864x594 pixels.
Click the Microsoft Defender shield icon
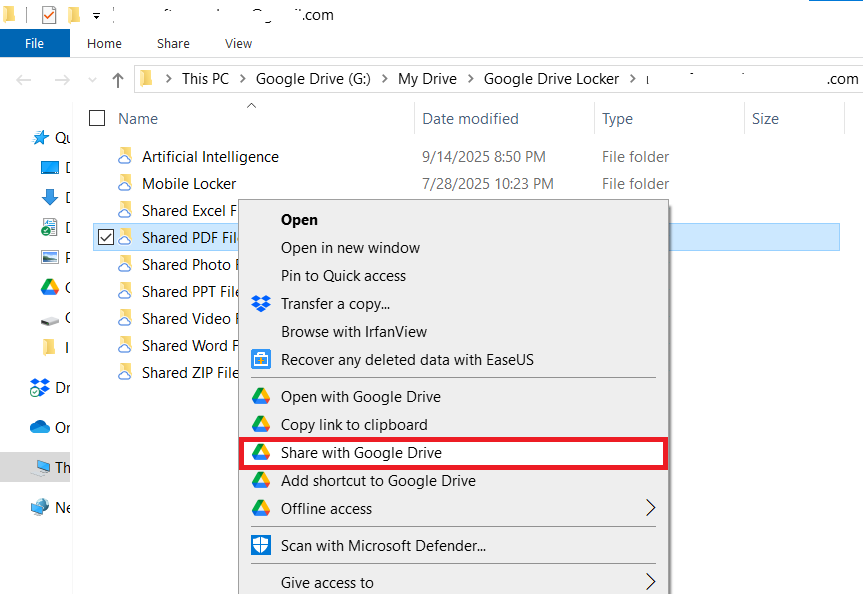[x=261, y=546]
